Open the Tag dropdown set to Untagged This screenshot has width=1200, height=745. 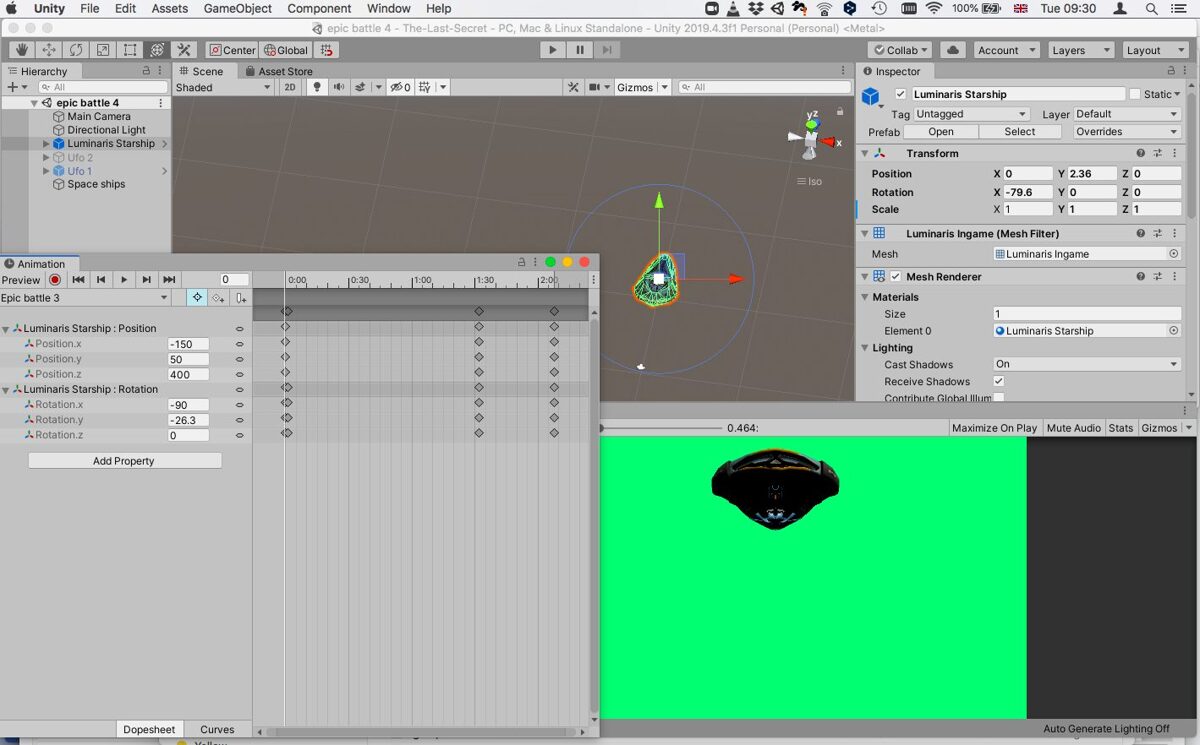(x=971, y=114)
